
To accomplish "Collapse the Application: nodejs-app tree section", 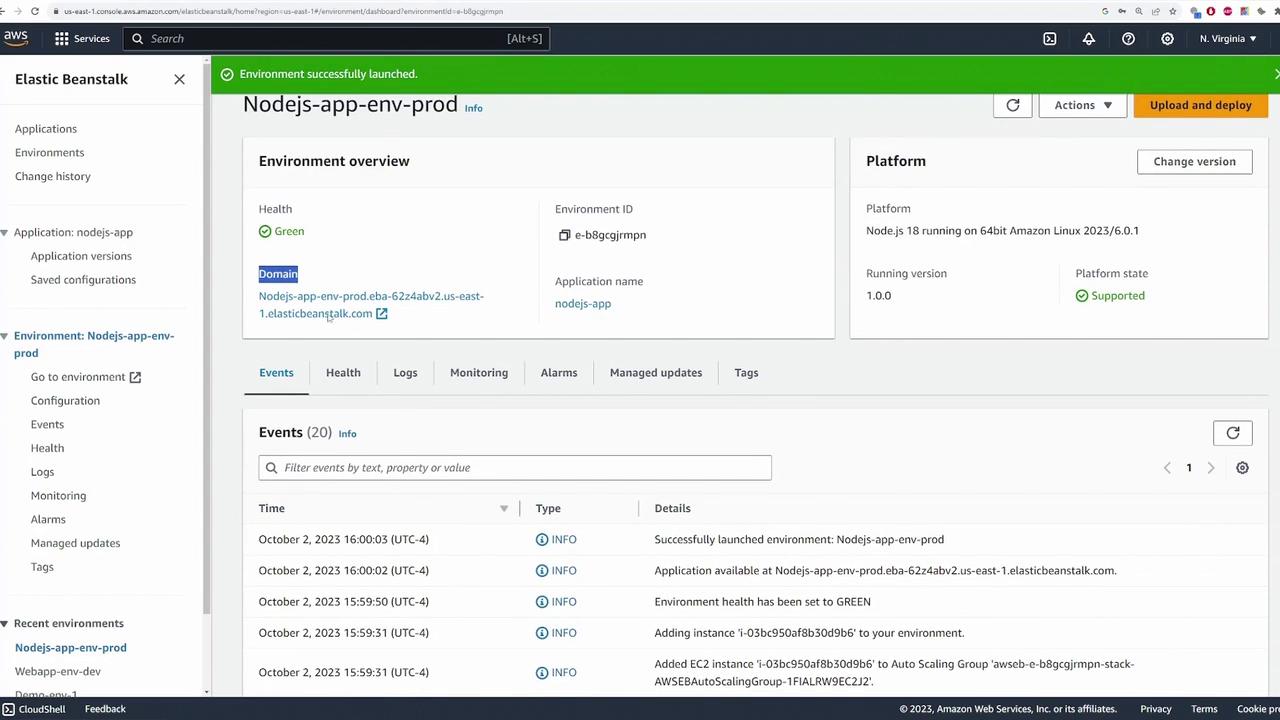I will pyautogui.click(x=5, y=232).
